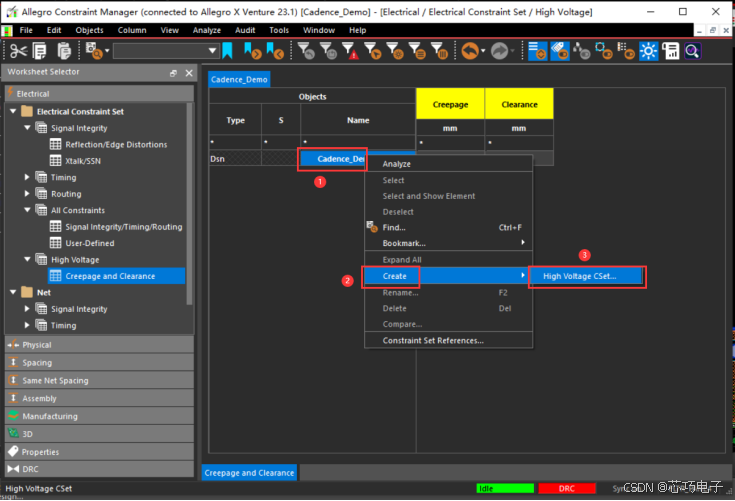The image size is (735, 501).
Task: Choose Analyze in the context menu
Action: click(449, 164)
